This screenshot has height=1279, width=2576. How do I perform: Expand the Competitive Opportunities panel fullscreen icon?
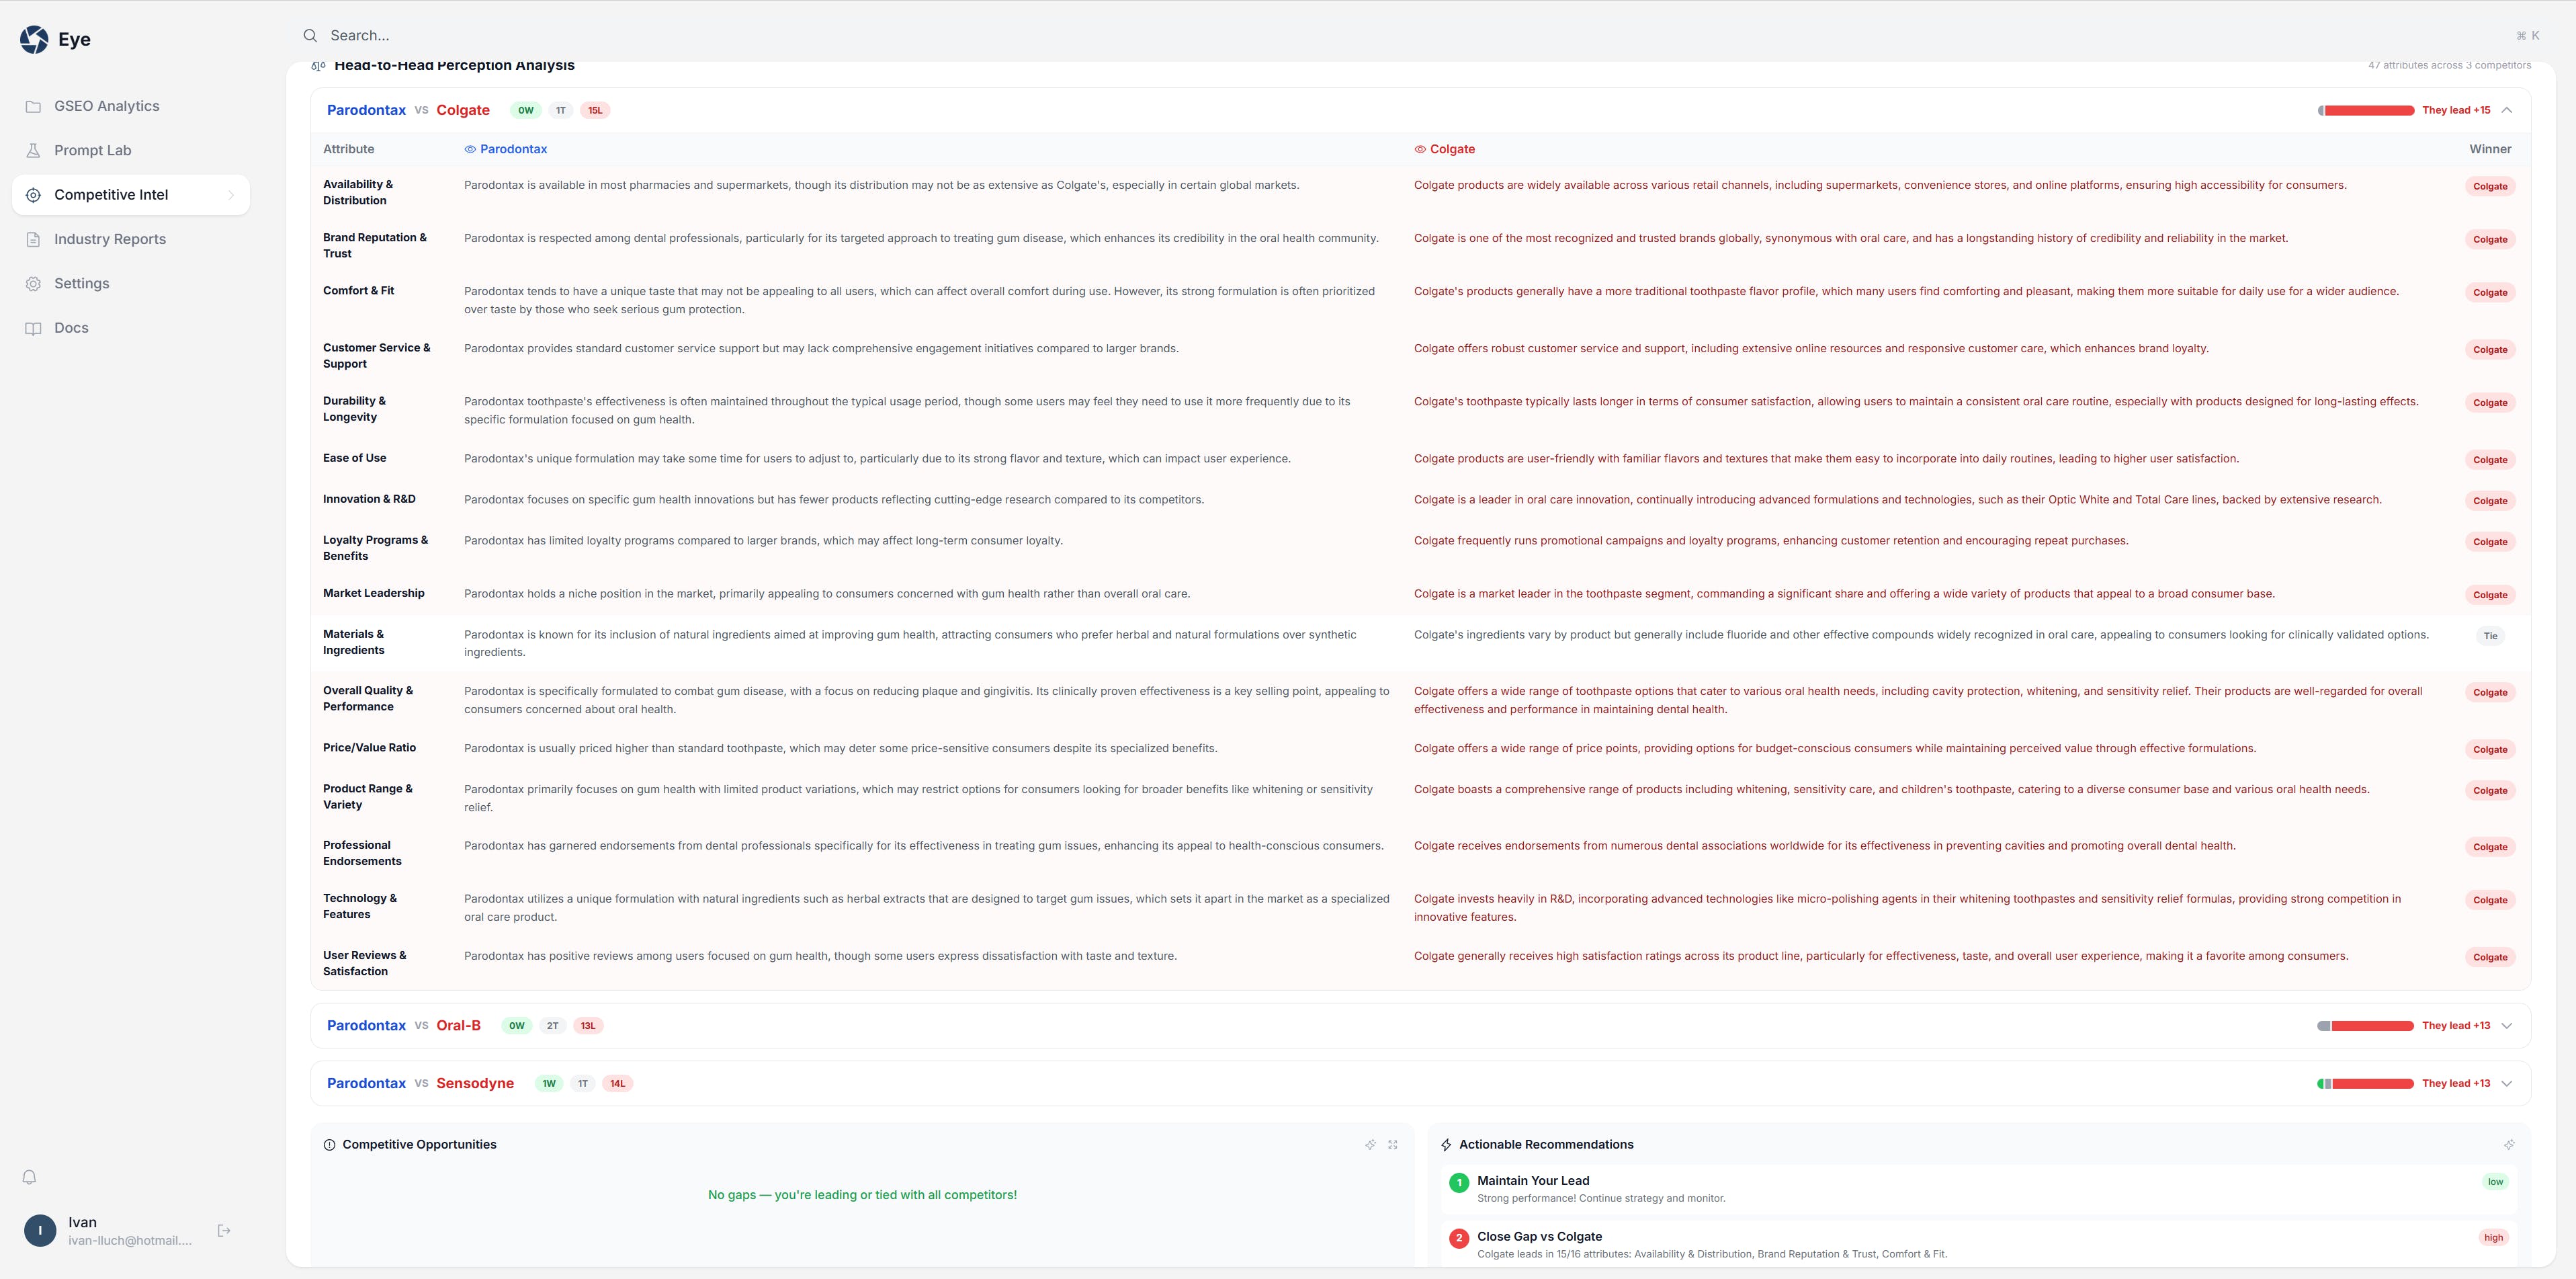click(x=1393, y=1145)
